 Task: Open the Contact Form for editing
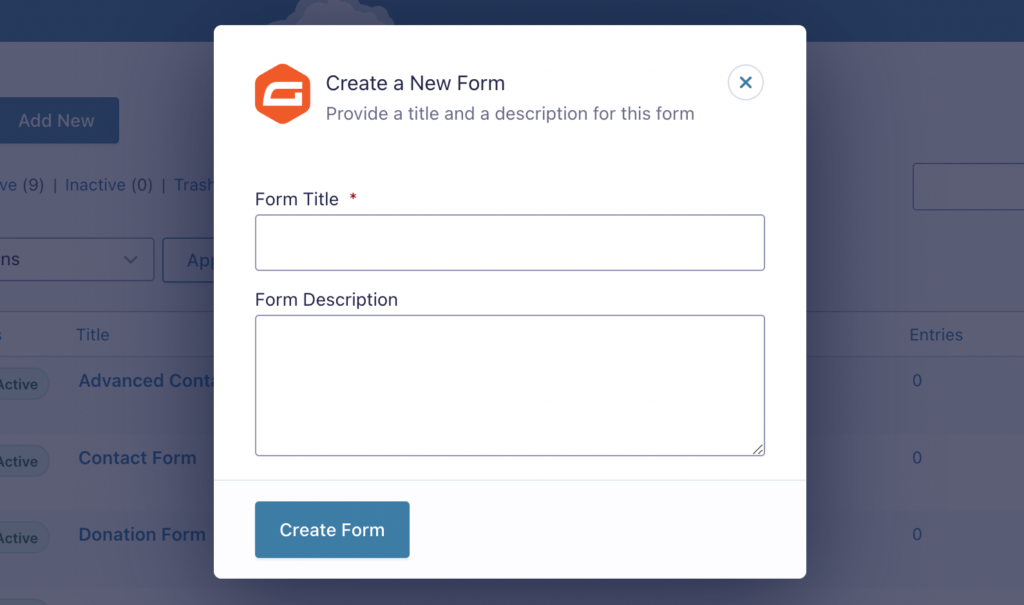(137, 458)
